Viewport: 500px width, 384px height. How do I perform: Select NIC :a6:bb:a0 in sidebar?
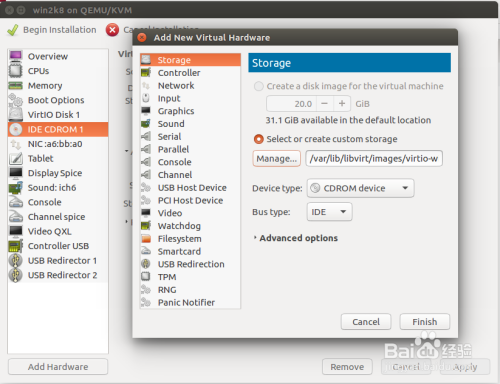tap(58, 144)
